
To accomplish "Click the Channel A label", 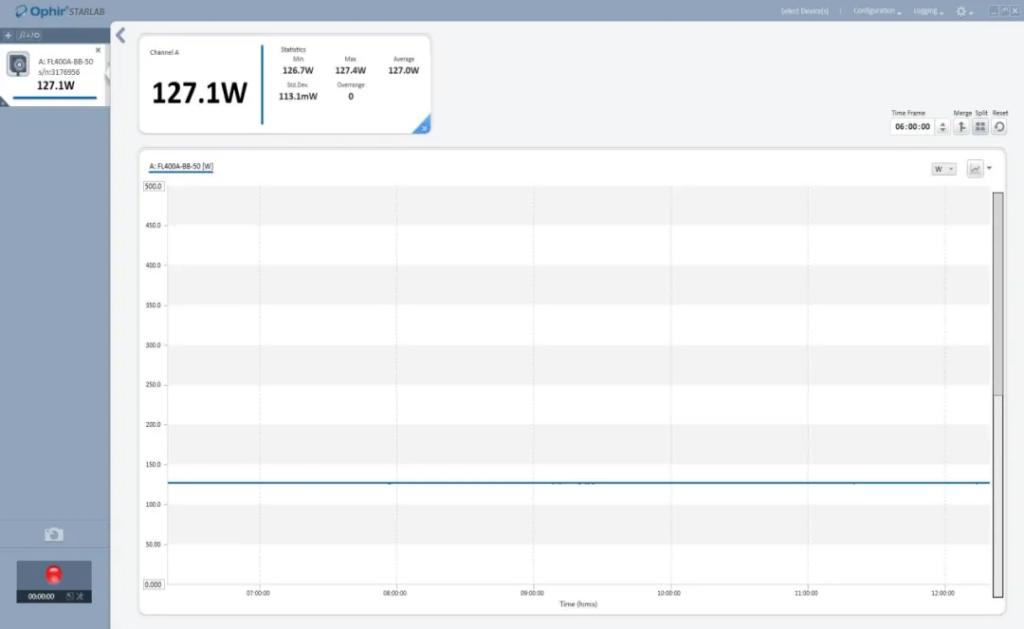I will click(165, 52).
